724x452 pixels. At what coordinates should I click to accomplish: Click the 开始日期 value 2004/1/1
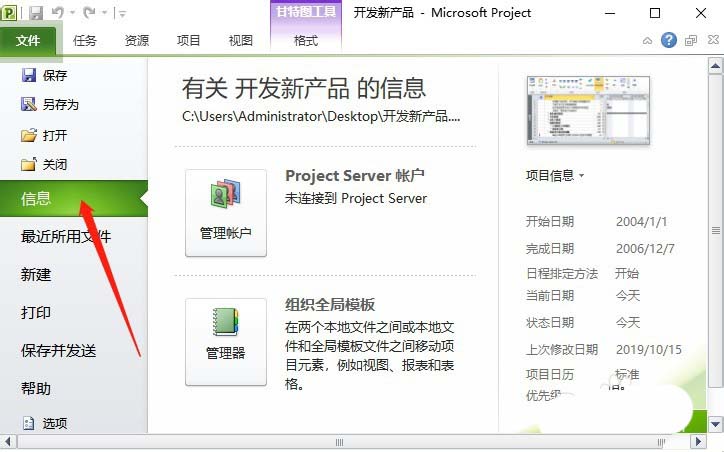[x=641, y=222]
